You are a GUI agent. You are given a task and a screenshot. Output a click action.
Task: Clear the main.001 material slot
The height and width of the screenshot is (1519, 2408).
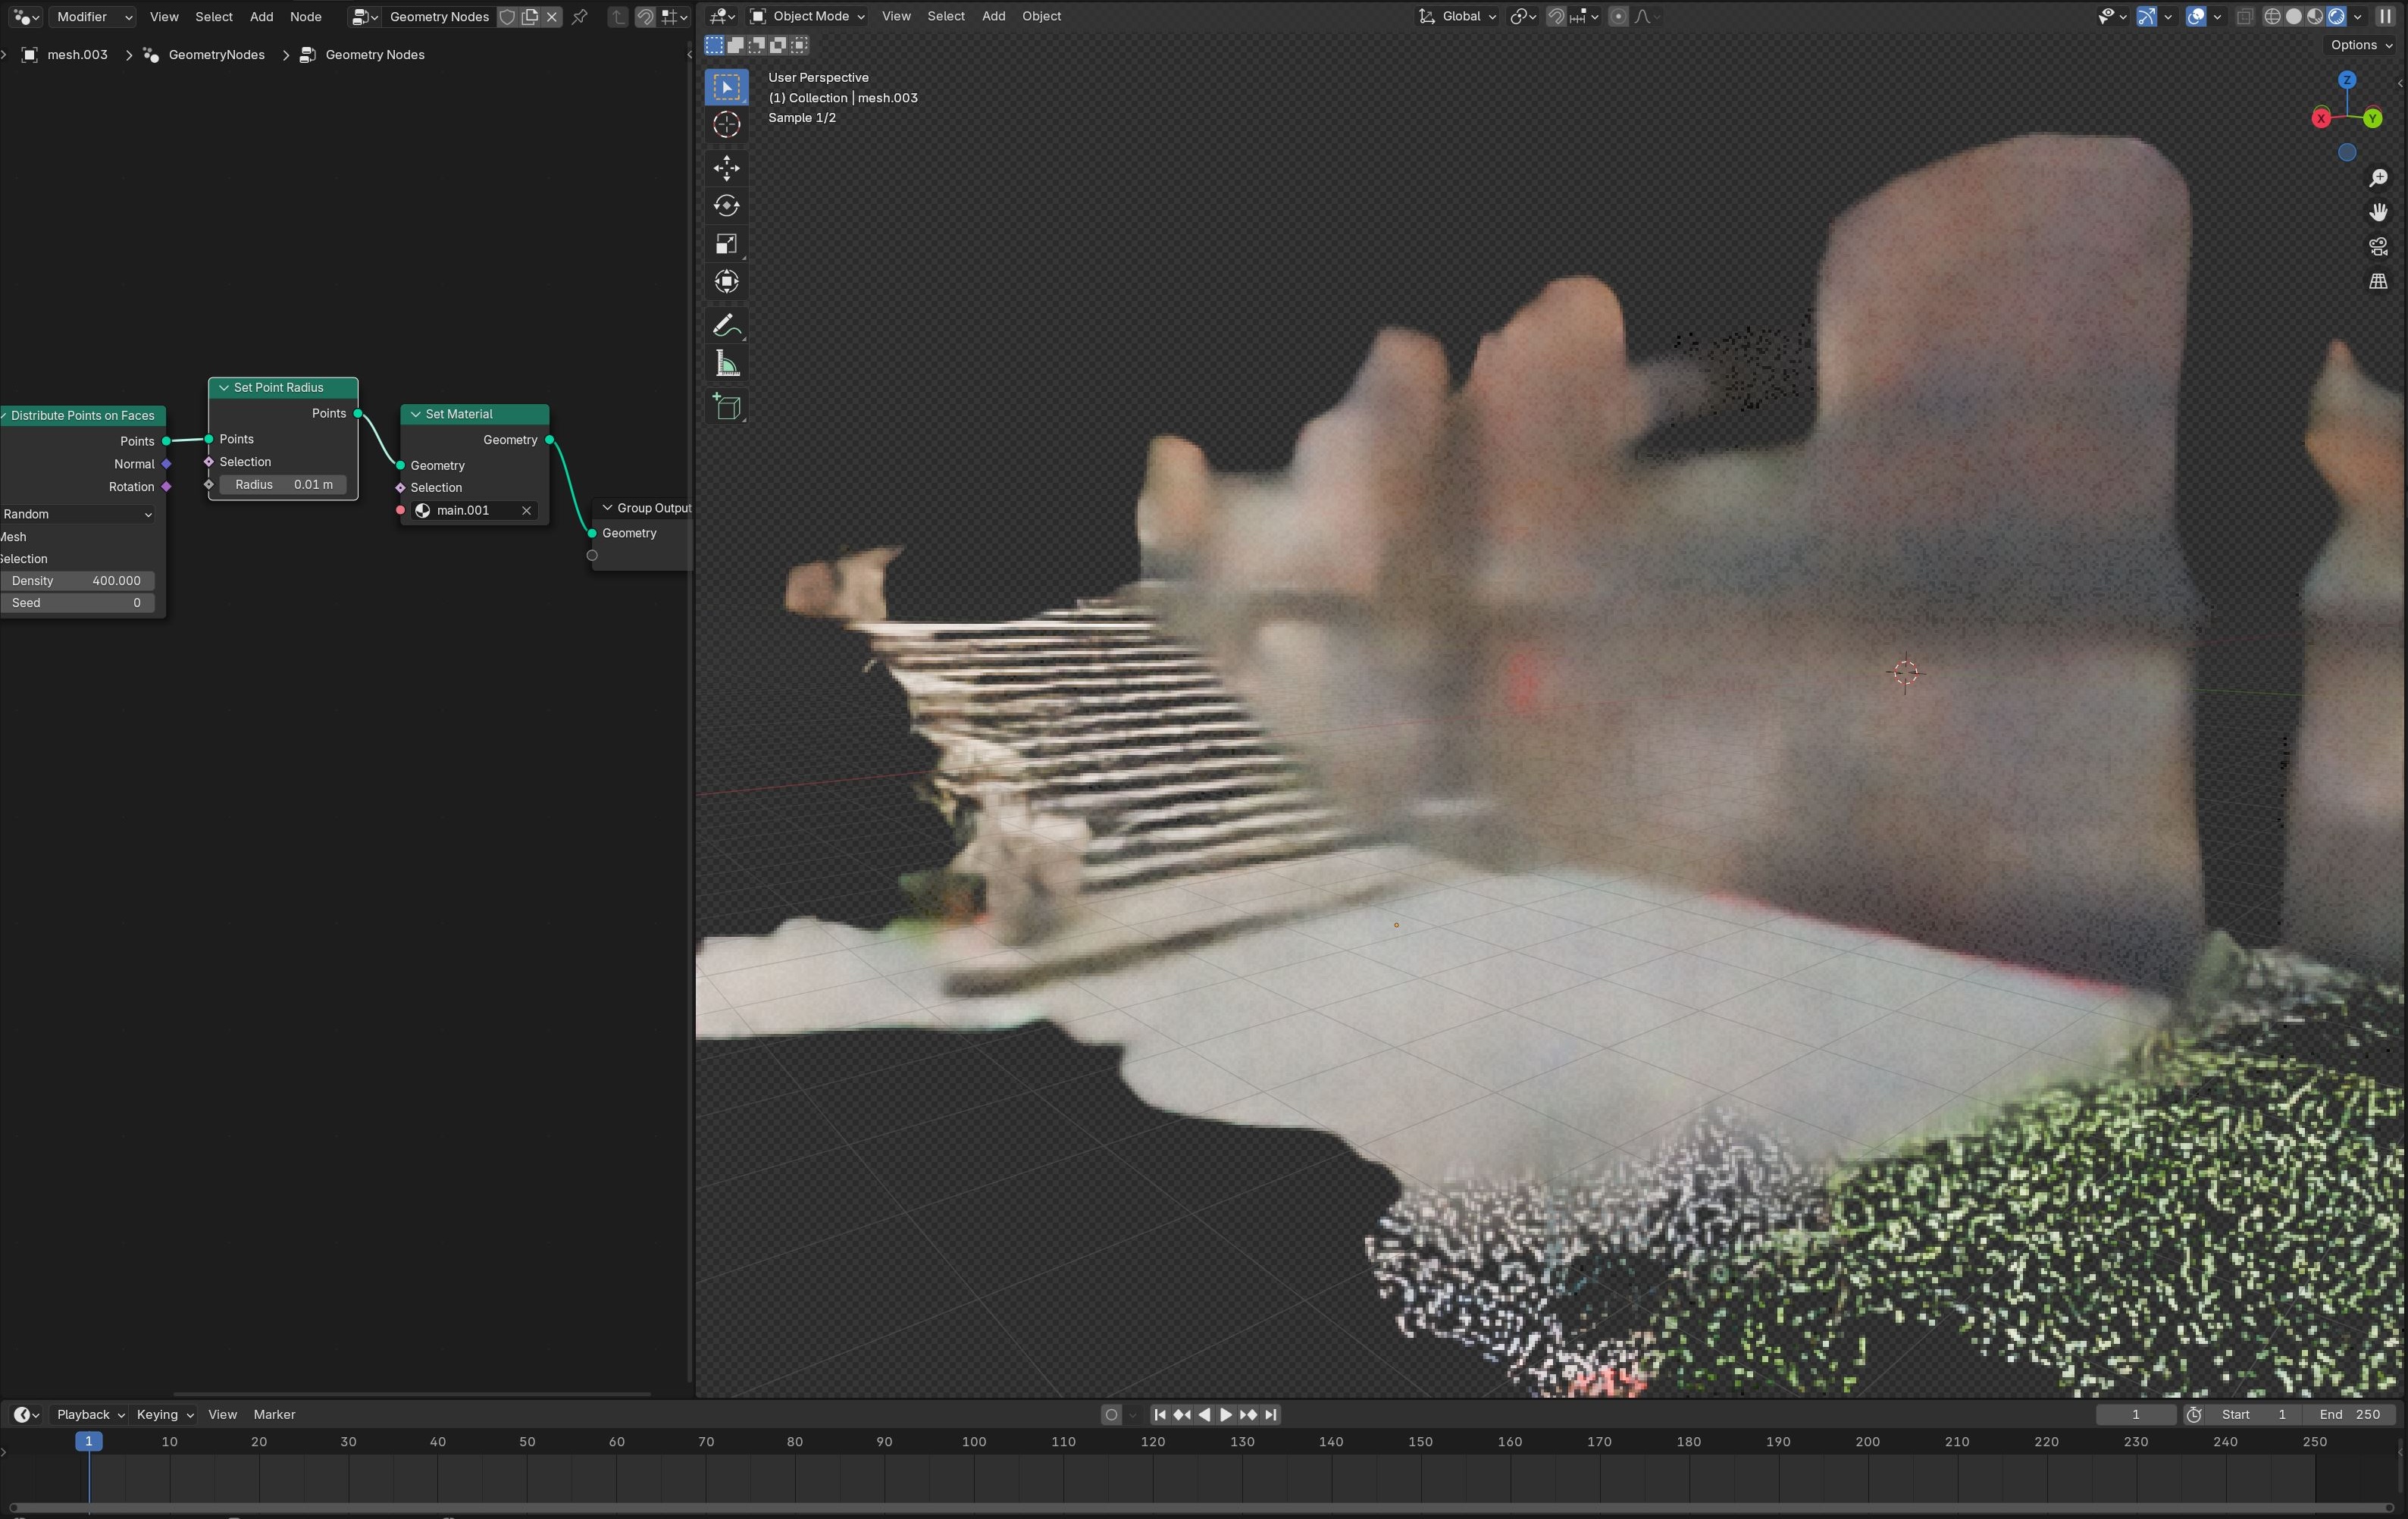pyautogui.click(x=526, y=511)
